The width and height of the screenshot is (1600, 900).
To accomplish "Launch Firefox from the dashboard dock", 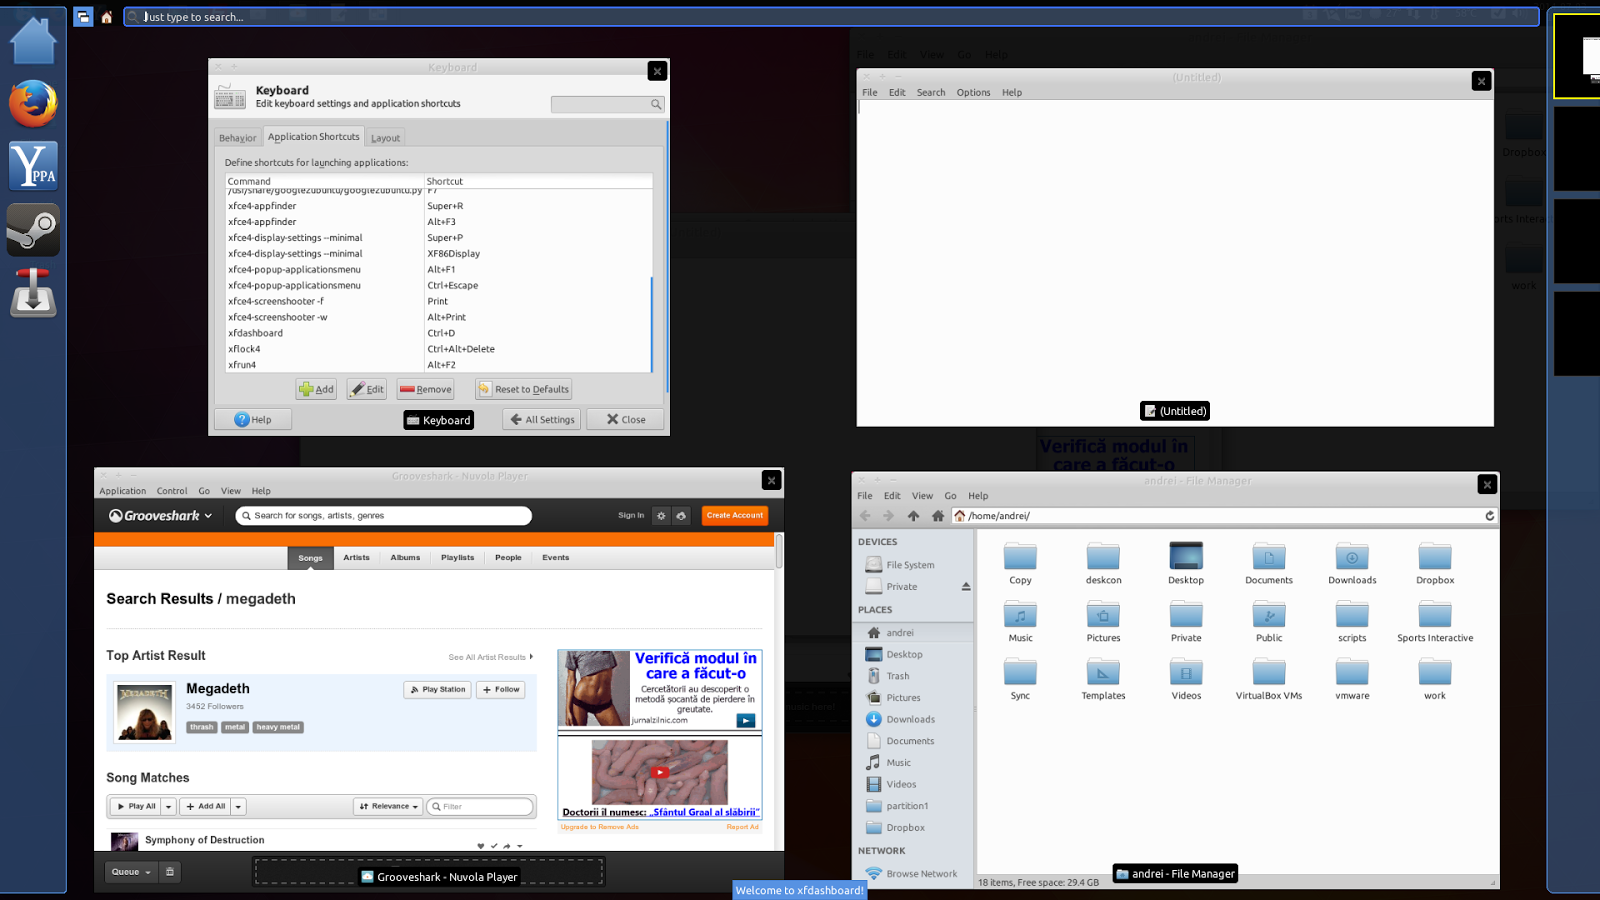I will click(x=33, y=103).
